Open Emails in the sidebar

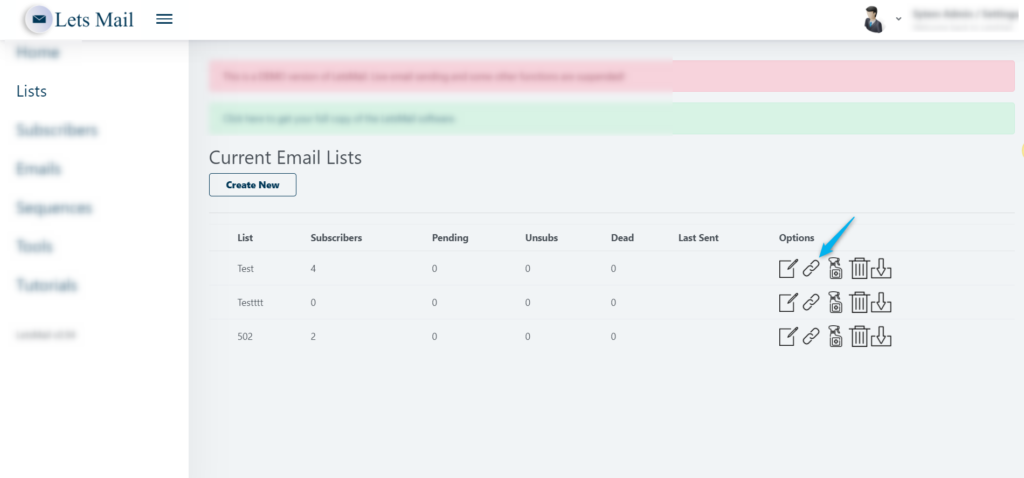point(39,169)
